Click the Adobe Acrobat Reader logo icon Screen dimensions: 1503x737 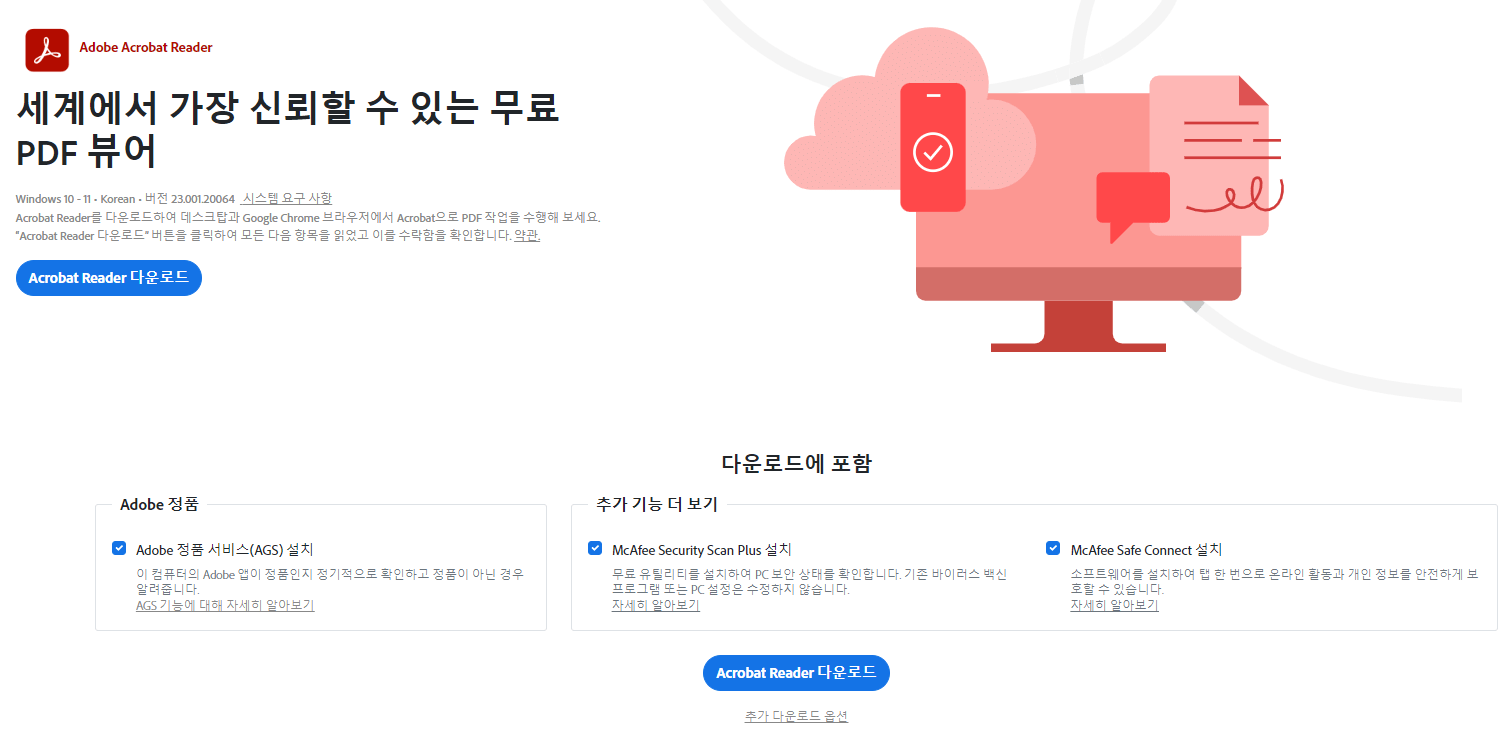45,47
